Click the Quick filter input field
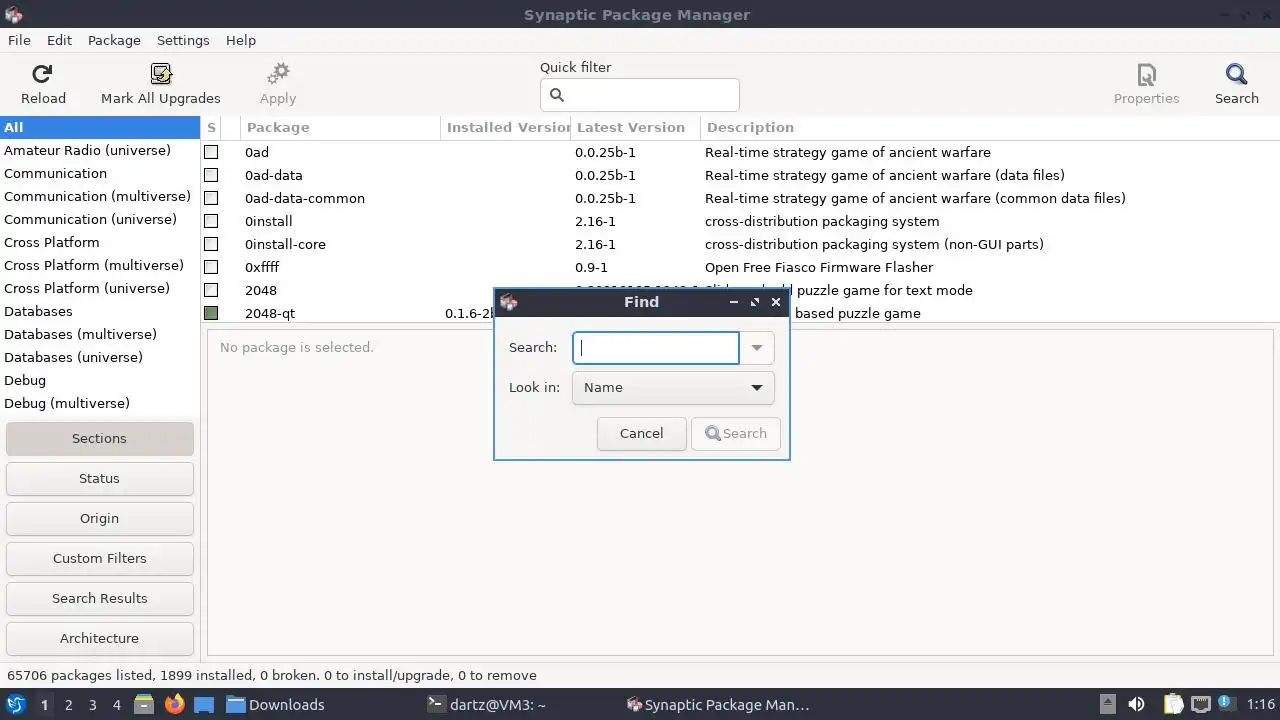 tap(640, 95)
